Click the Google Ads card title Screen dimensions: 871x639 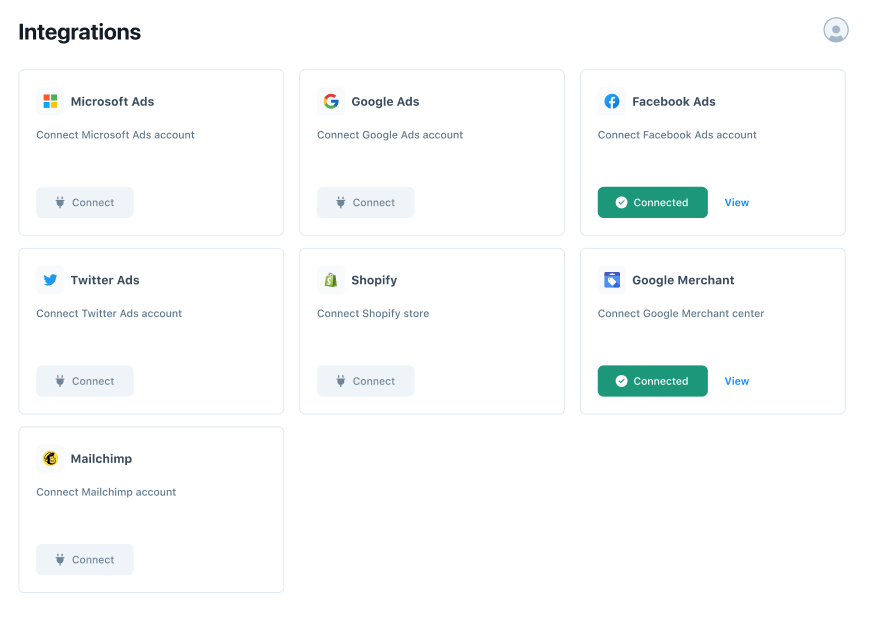click(x=385, y=102)
